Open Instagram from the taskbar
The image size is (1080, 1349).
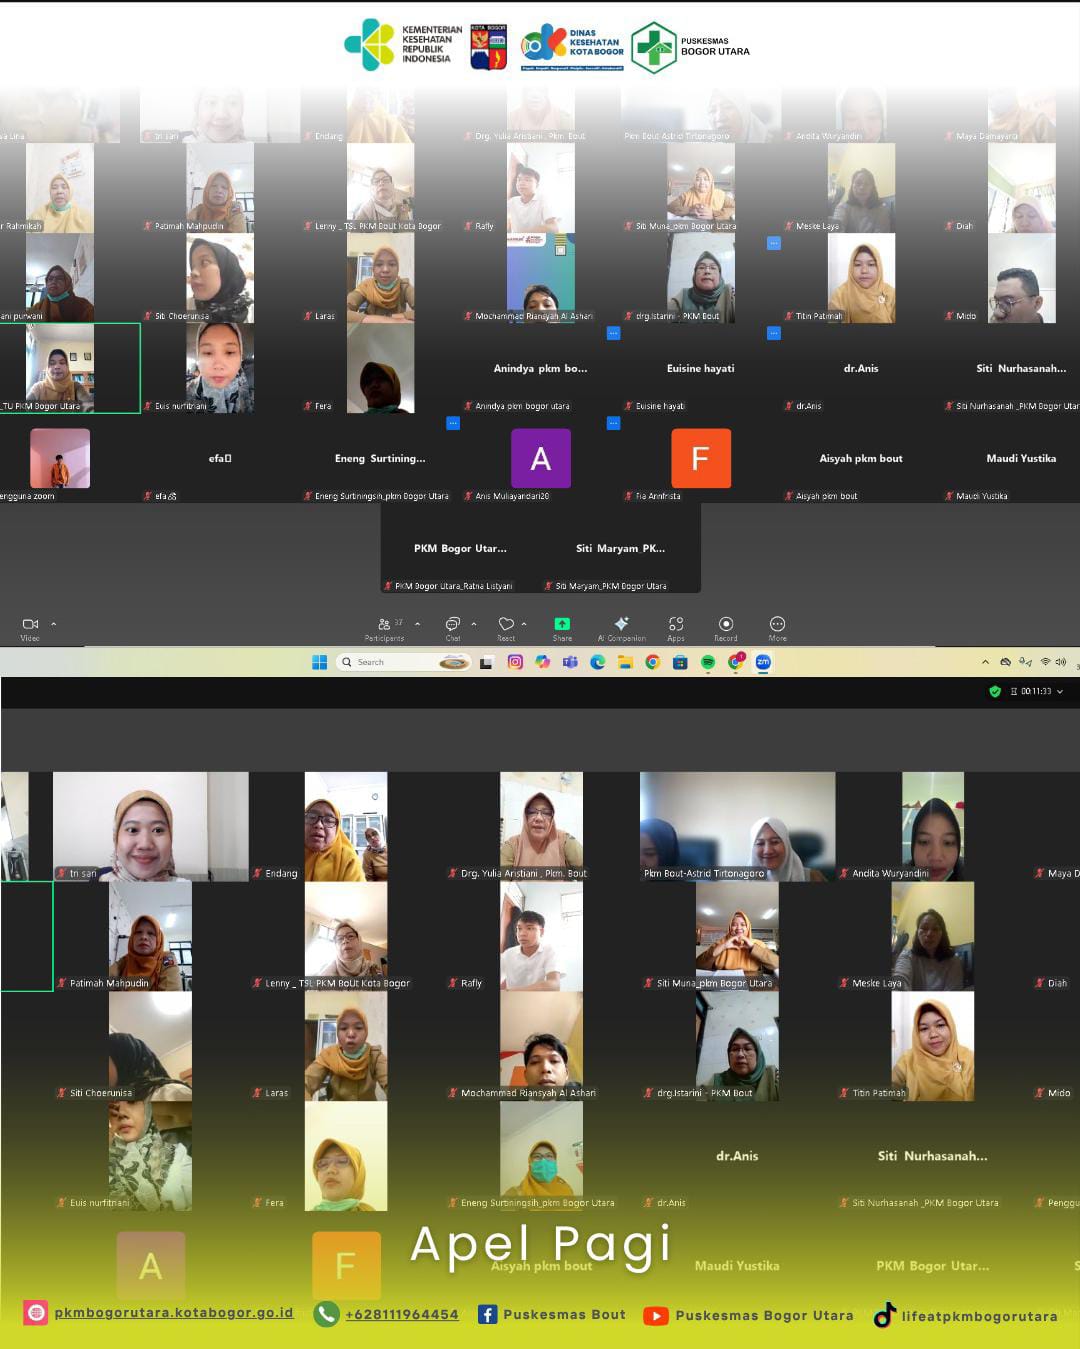pyautogui.click(x=515, y=662)
